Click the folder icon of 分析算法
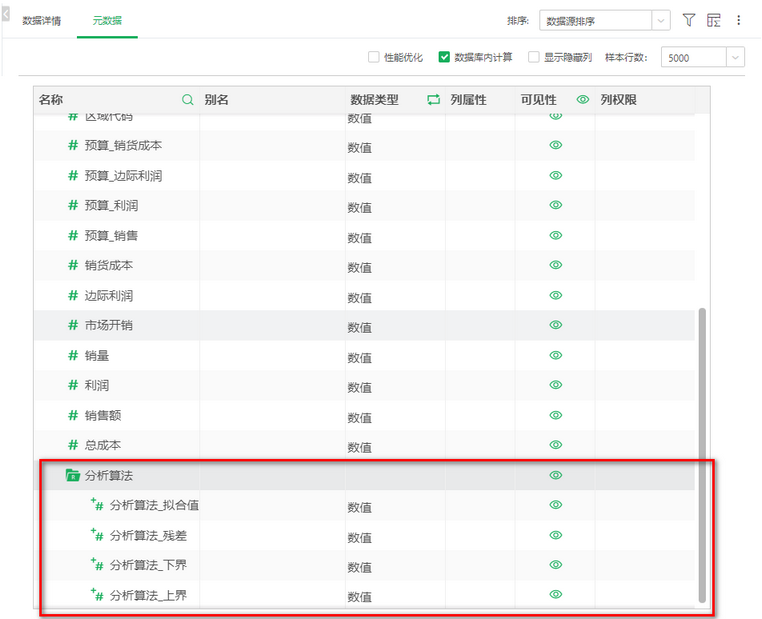This screenshot has height=619, width=762. [x=72, y=475]
